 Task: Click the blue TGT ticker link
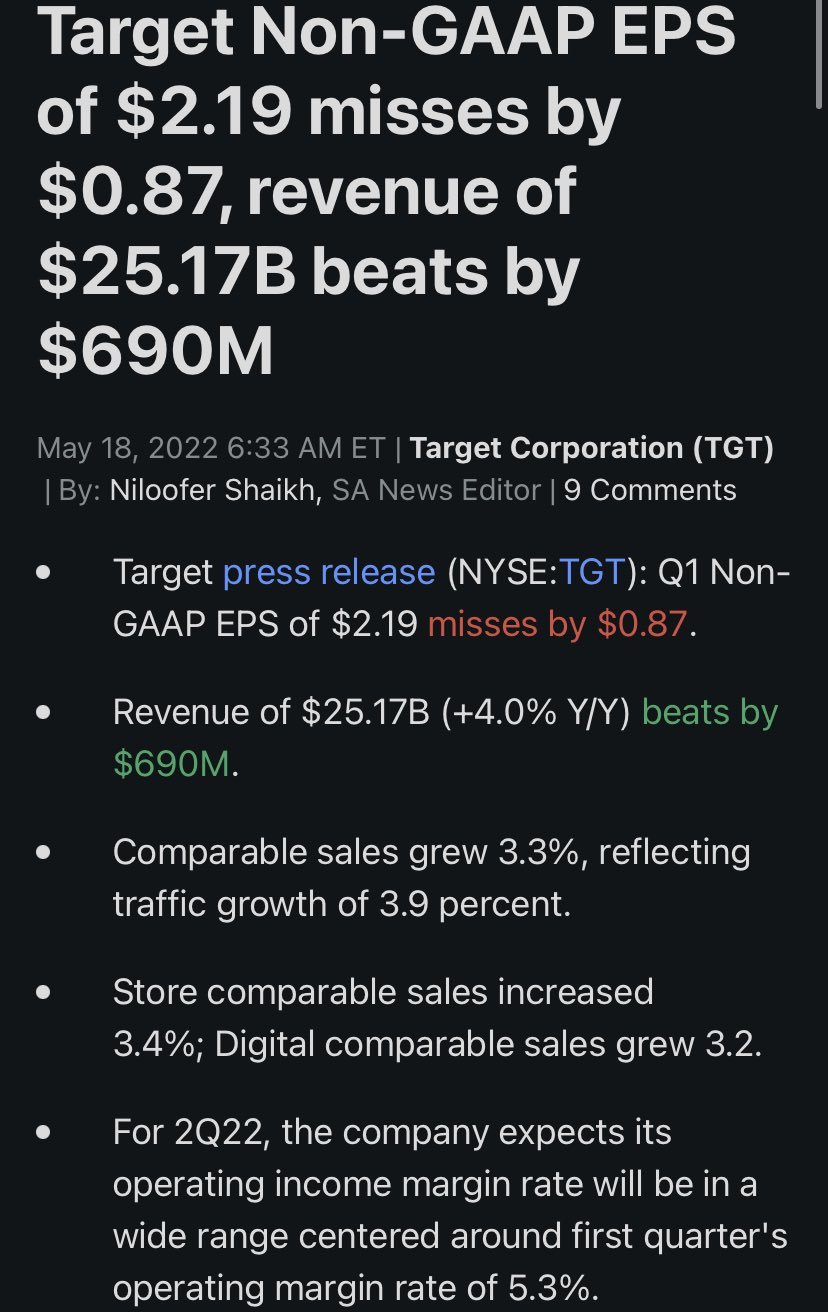pyautogui.click(x=591, y=572)
